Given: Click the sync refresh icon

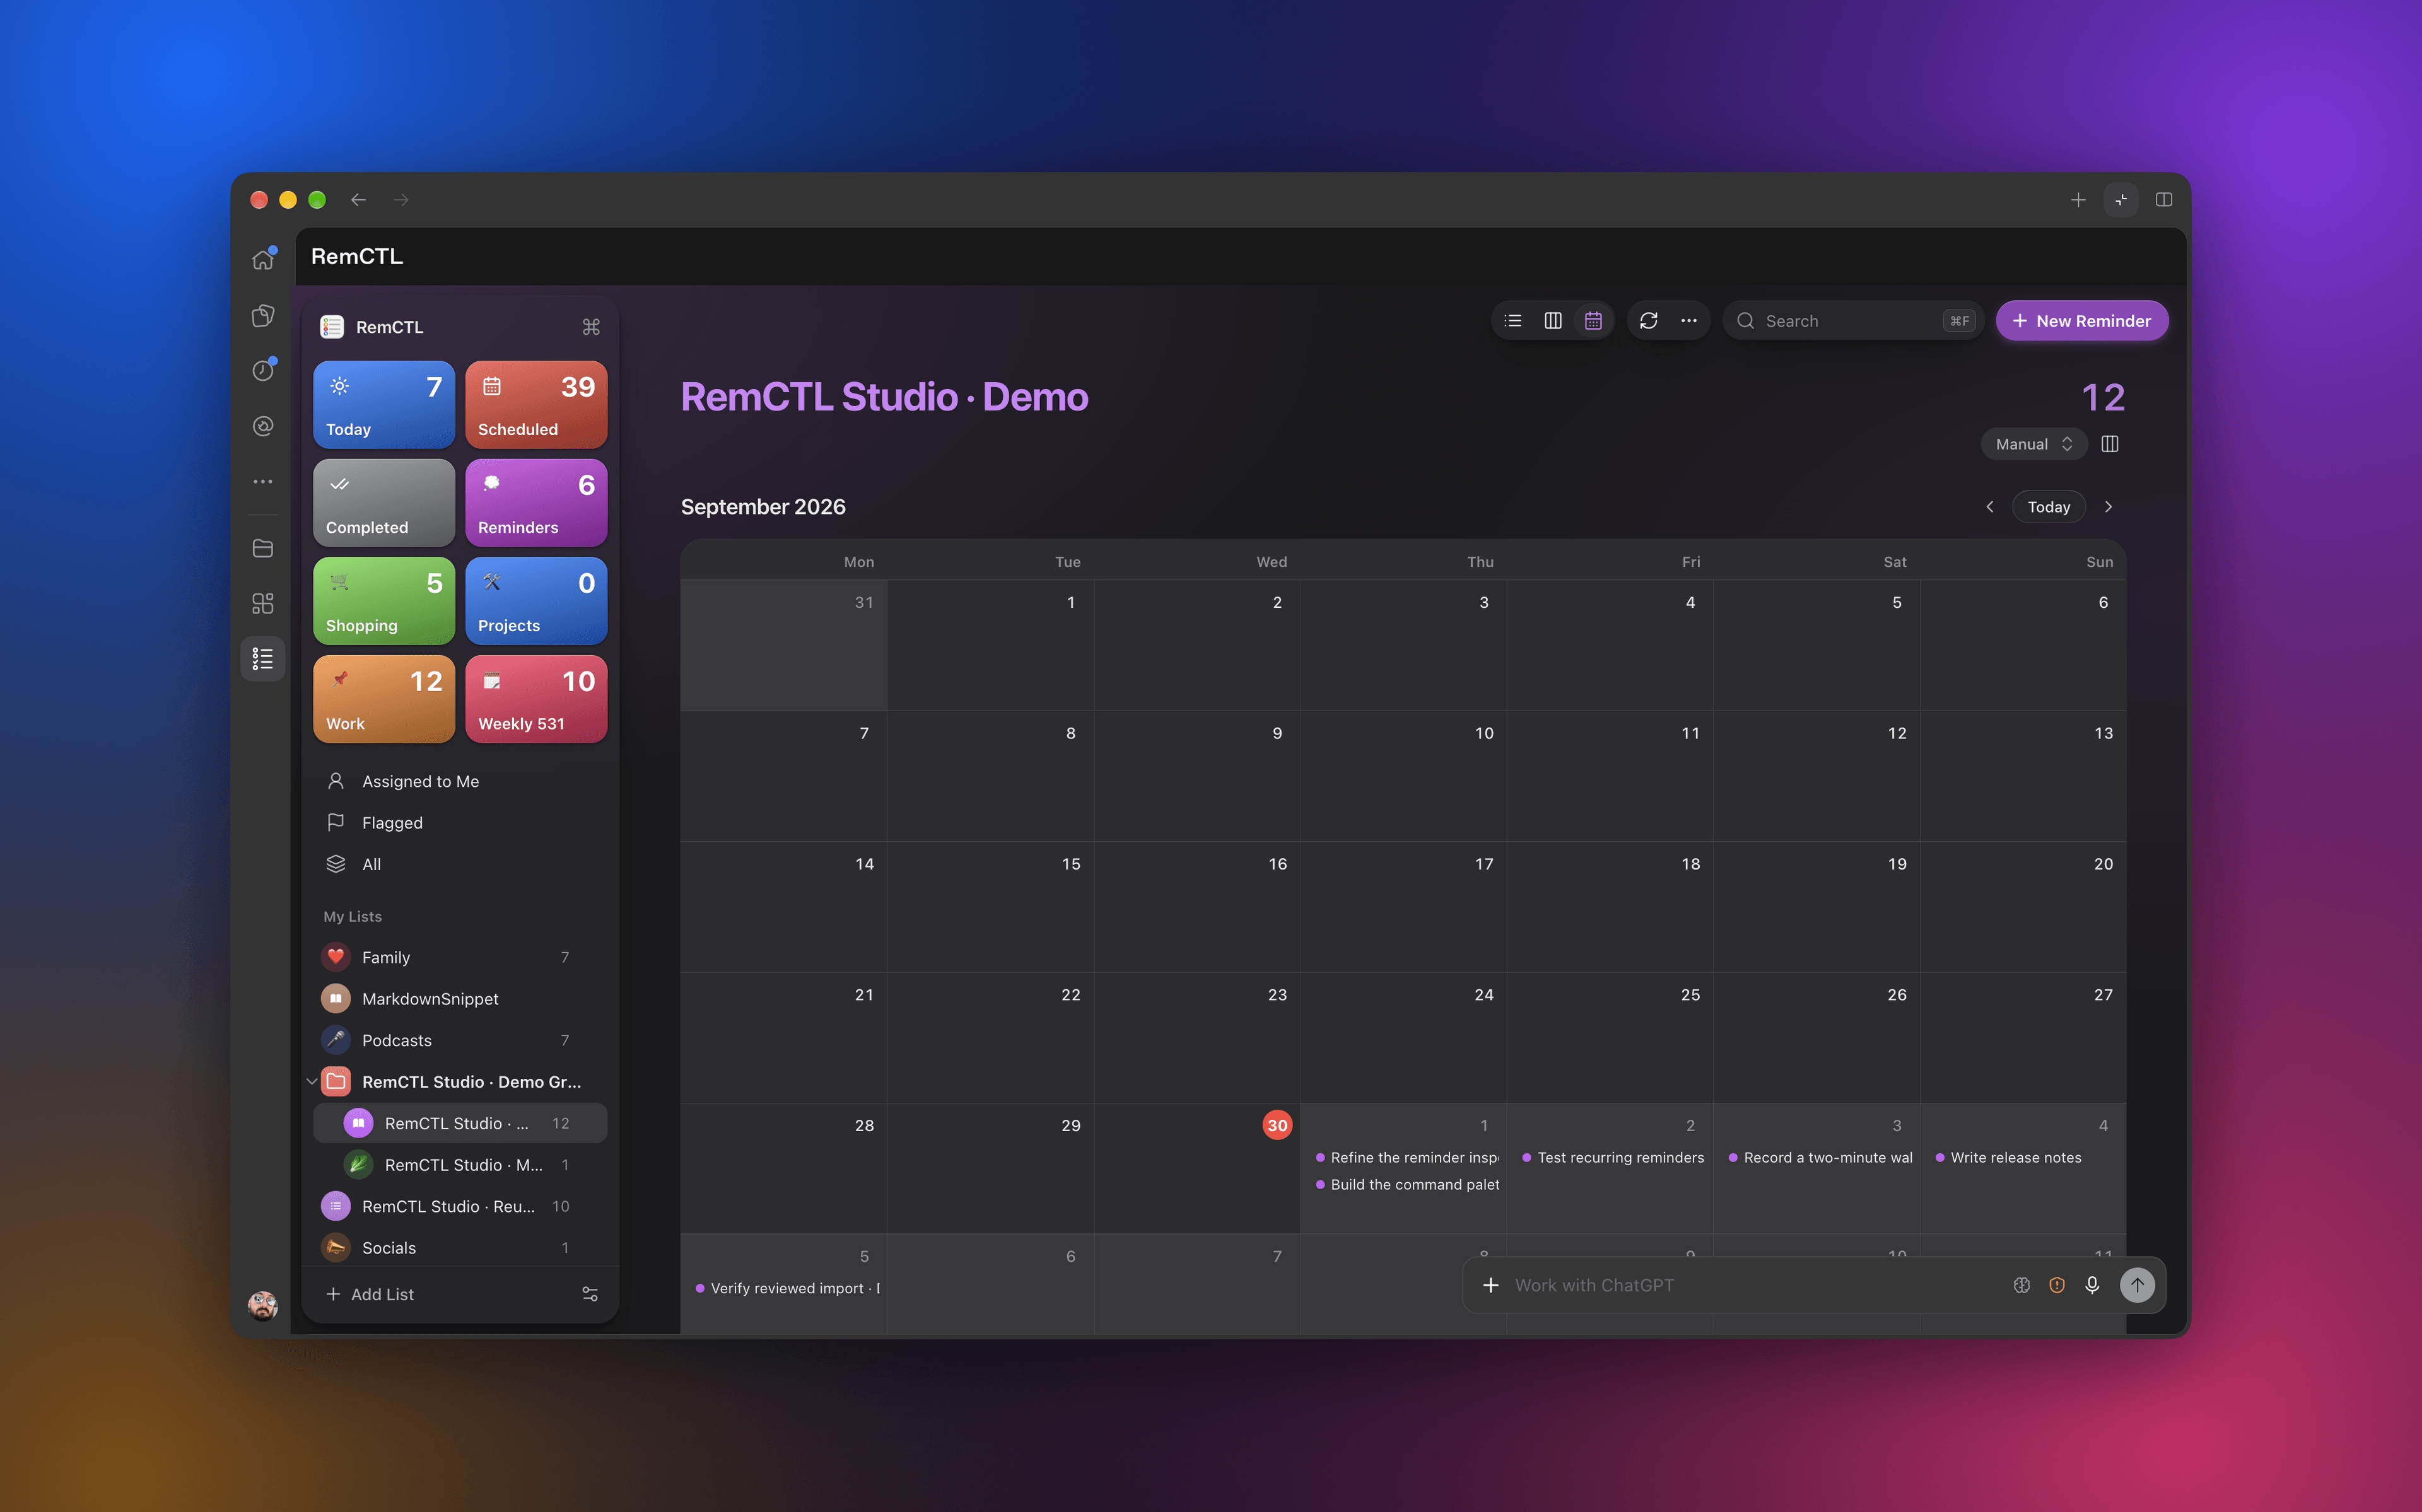Looking at the screenshot, I should pyautogui.click(x=1649, y=321).
